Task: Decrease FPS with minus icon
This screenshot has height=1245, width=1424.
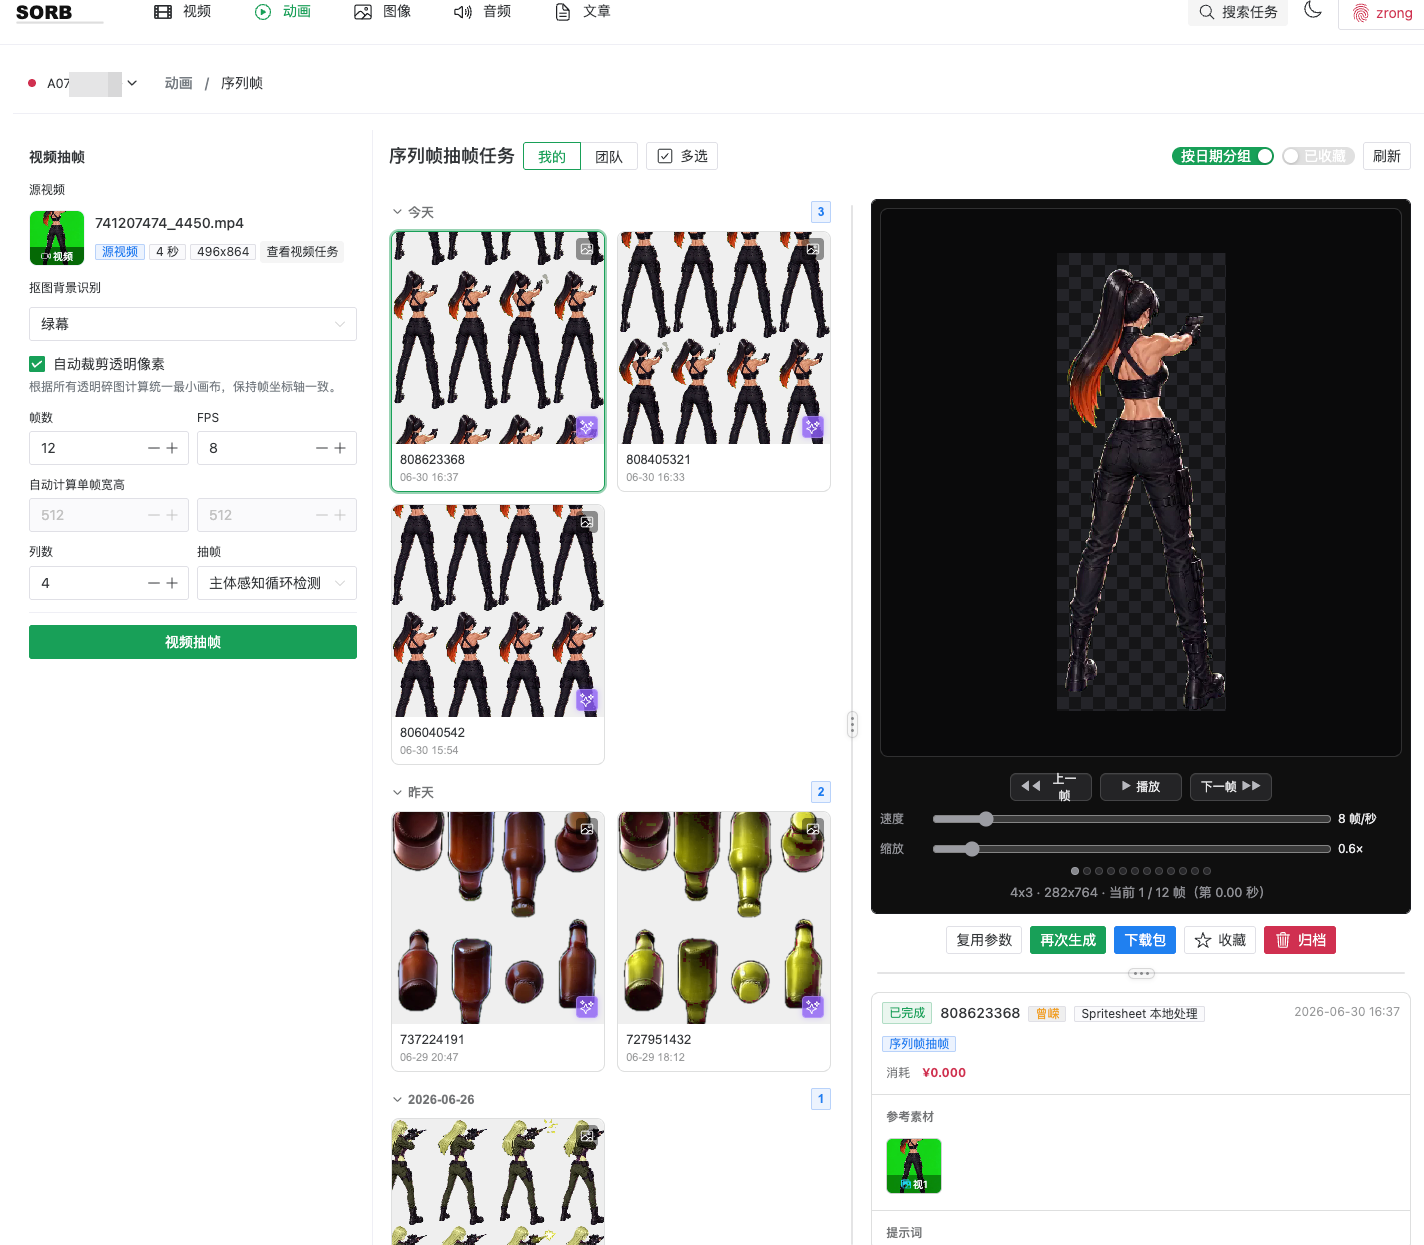Action: [322, 448]
